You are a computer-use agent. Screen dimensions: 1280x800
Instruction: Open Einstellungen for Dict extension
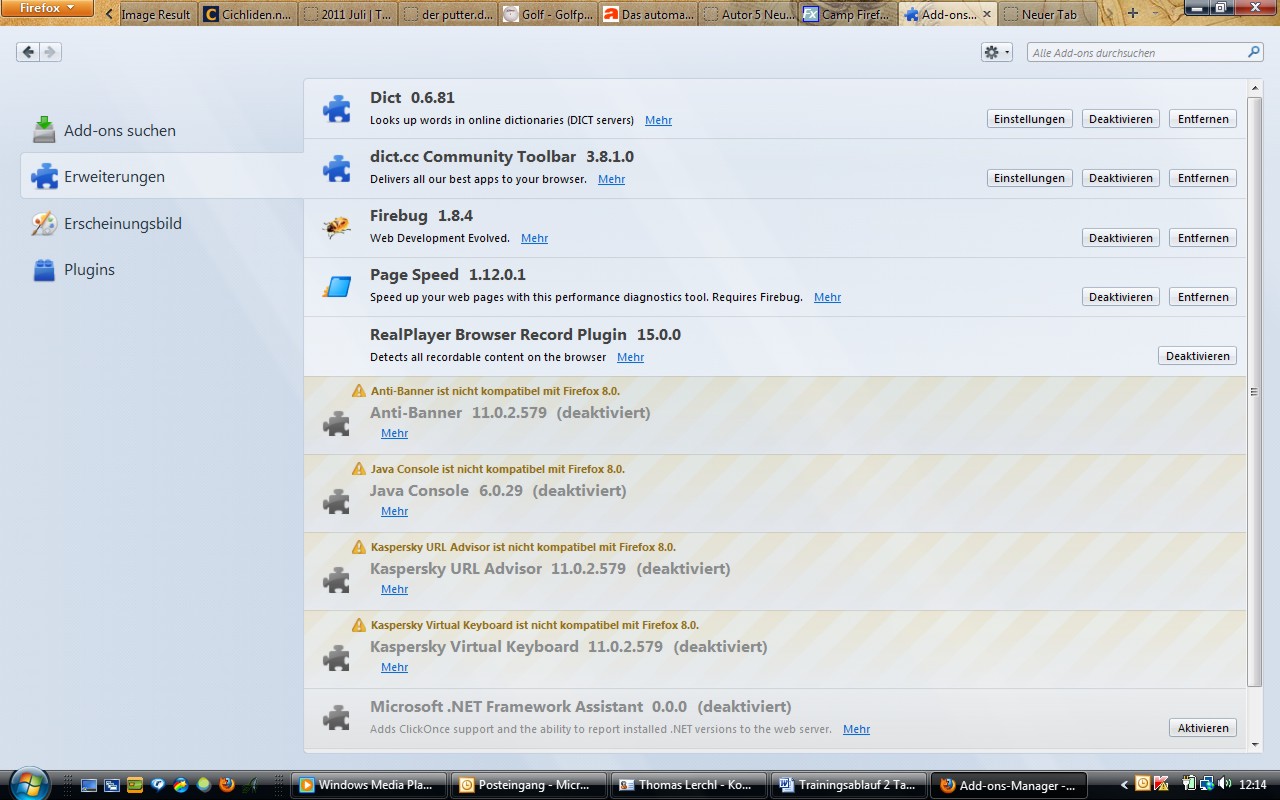click(1029, 119)
